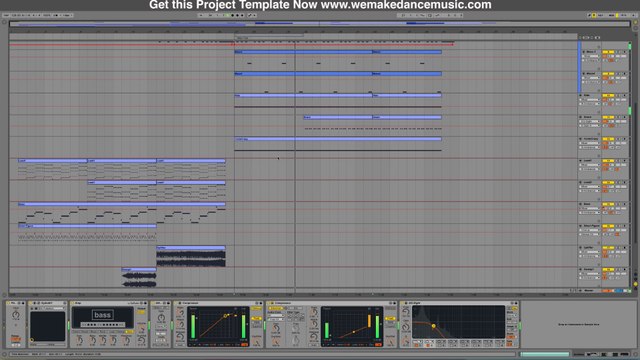The height and width of the screenshot is (360, 640).
Task: Toggle the Amp device activator
Action: click(73, 303)
